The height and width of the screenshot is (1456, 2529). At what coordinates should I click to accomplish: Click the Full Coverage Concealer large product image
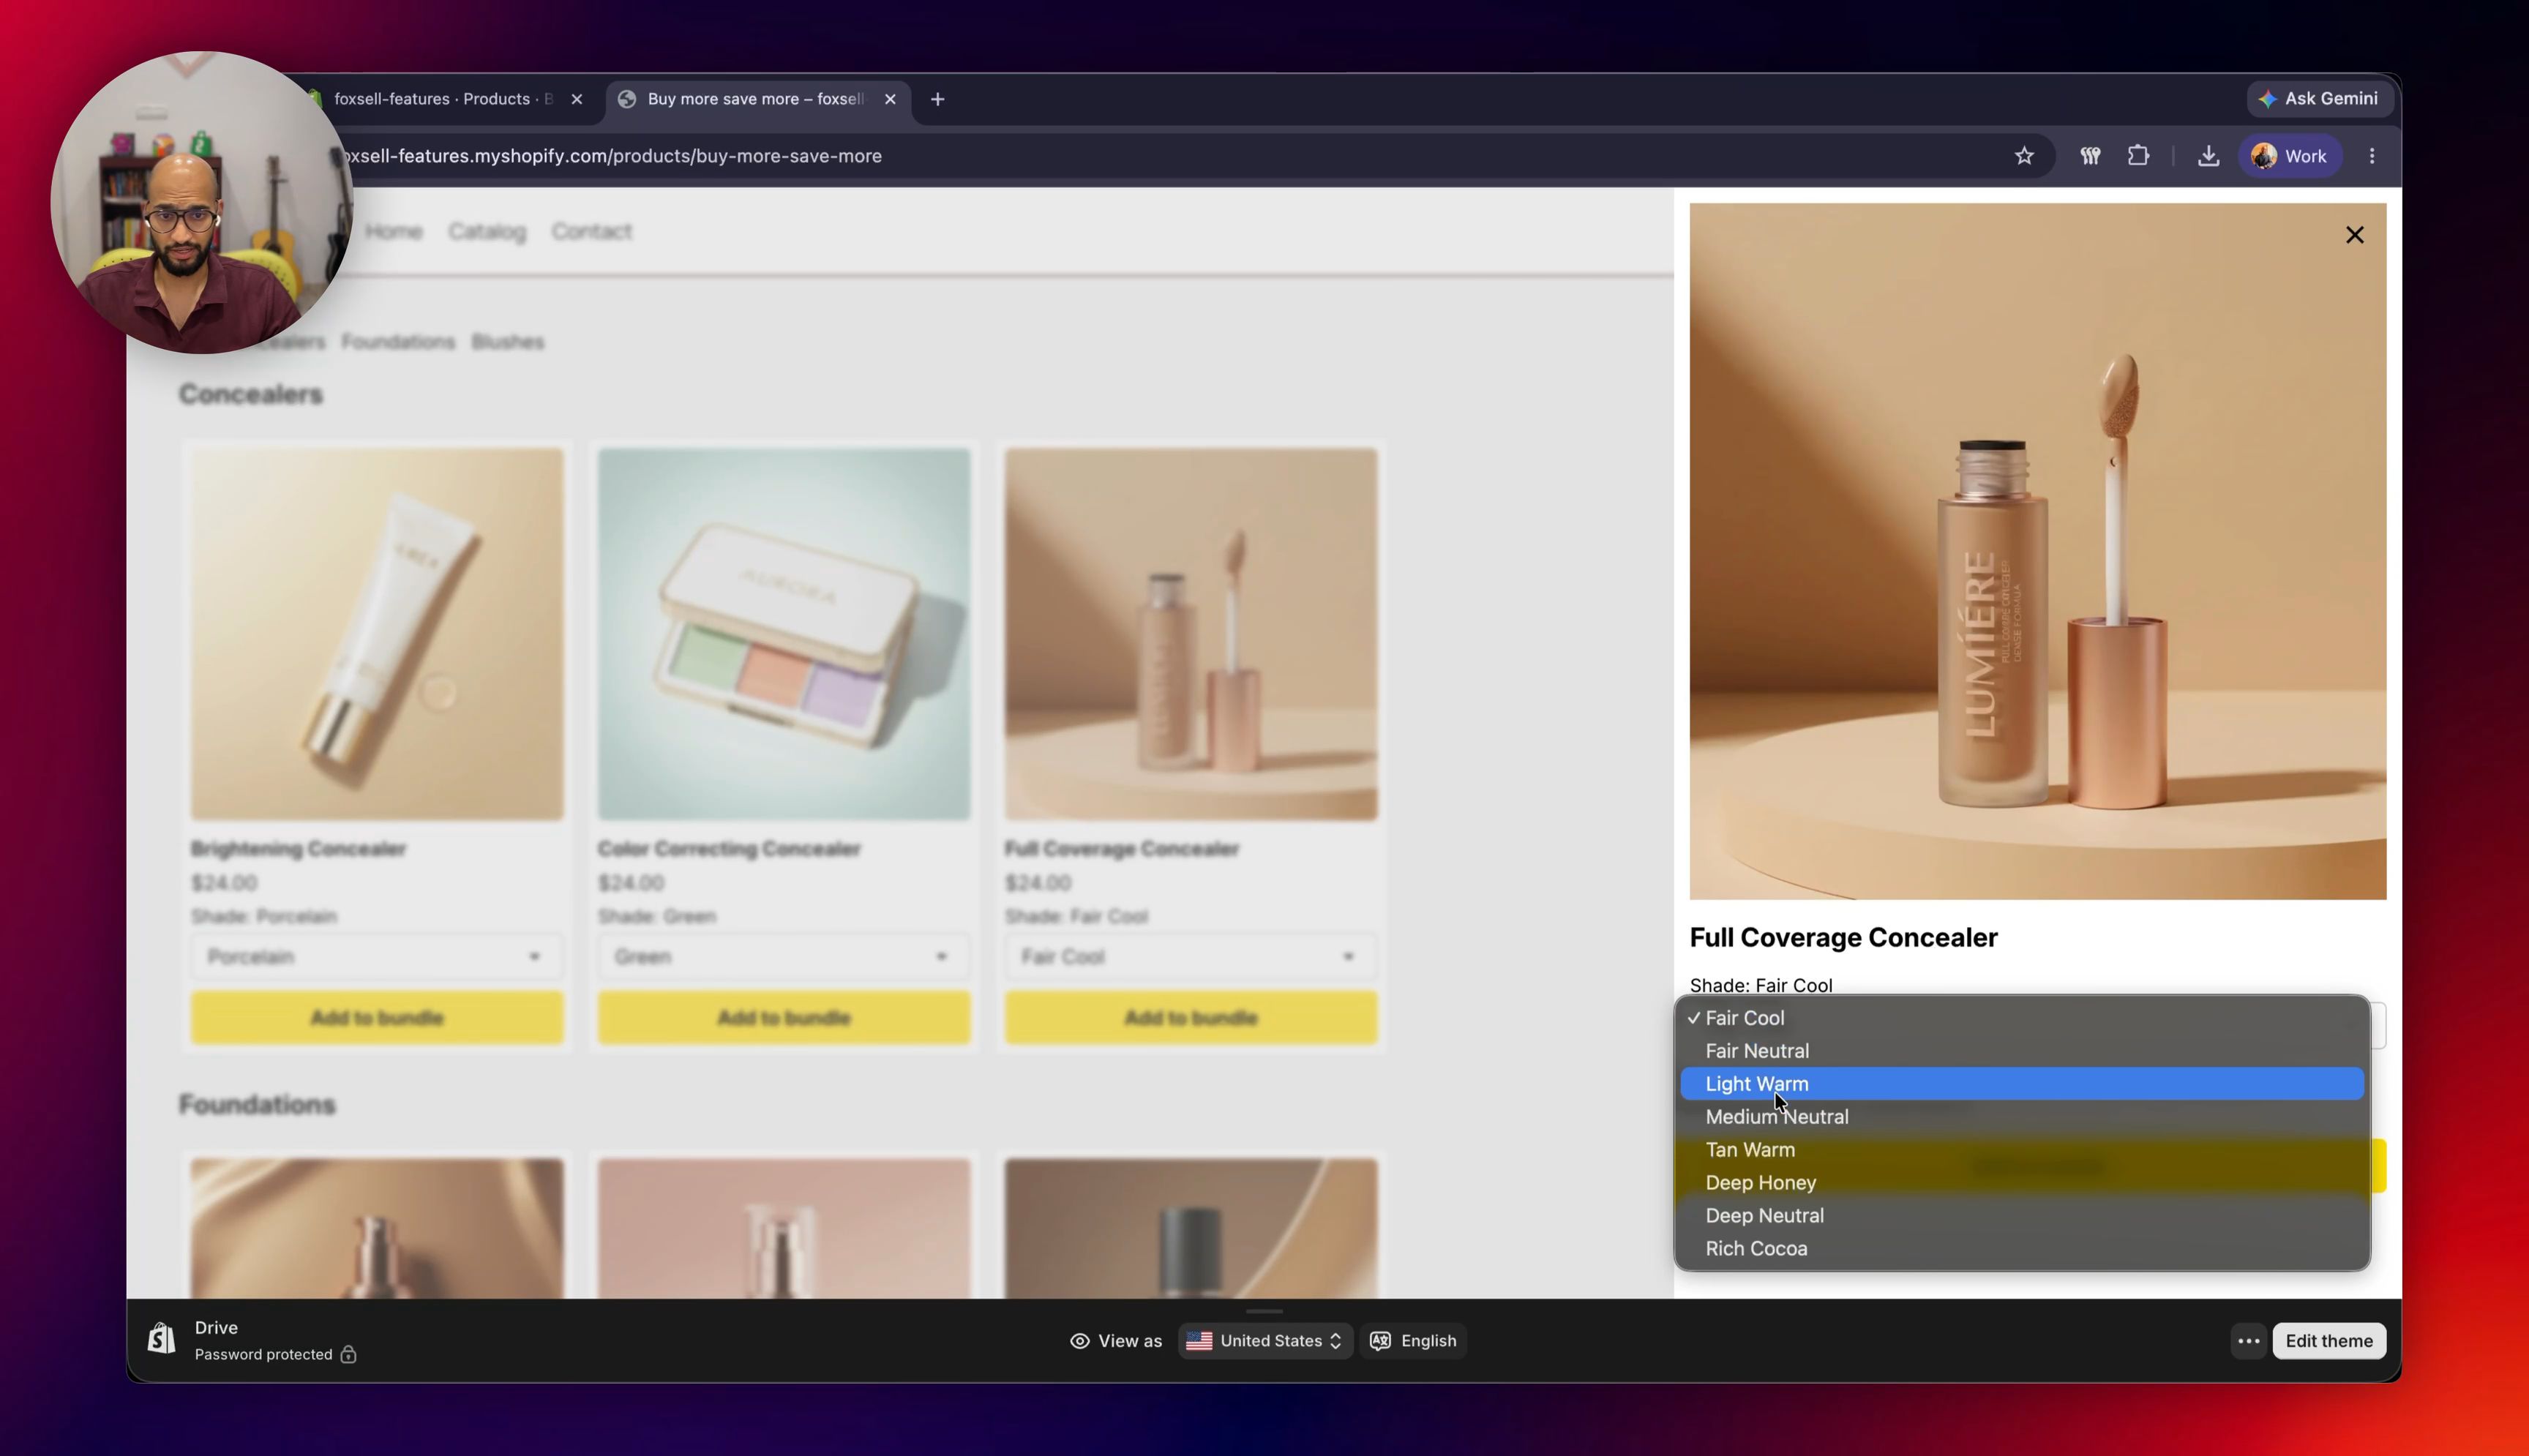point(2037,551)
